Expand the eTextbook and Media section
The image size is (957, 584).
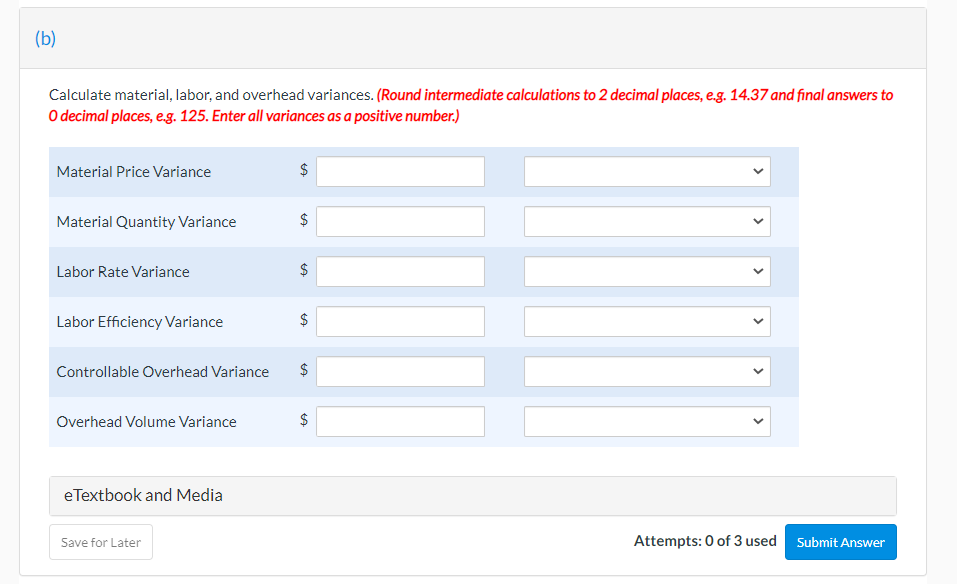point(473,496)
